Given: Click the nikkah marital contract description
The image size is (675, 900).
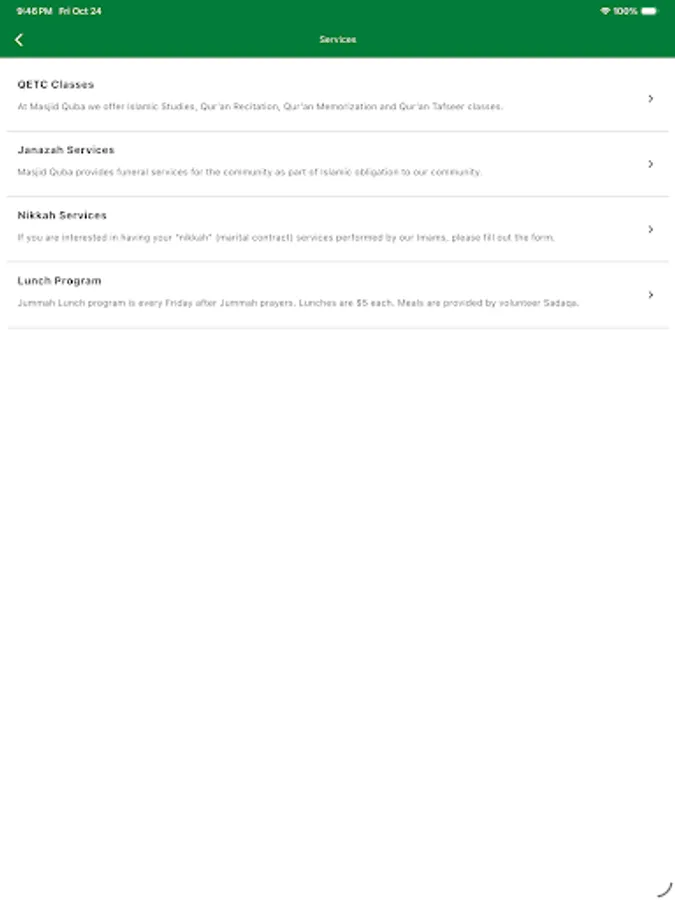Looking at the screenshot, I should [x=286, y=238].
